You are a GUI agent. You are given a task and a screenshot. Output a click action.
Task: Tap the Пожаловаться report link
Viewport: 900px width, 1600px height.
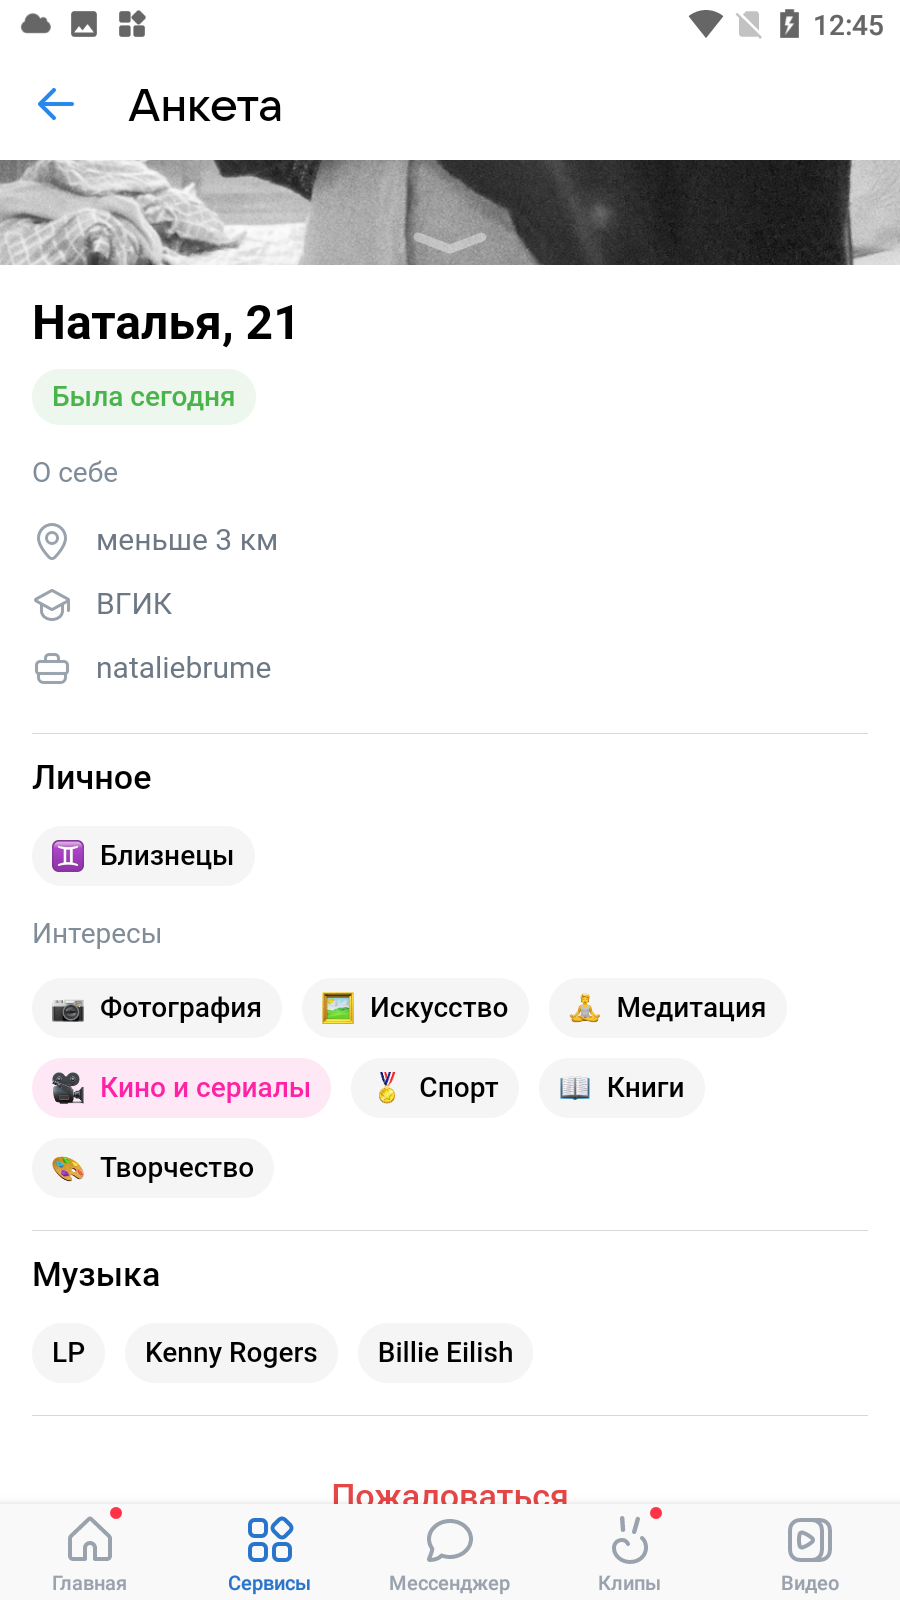pos(450,1492)
